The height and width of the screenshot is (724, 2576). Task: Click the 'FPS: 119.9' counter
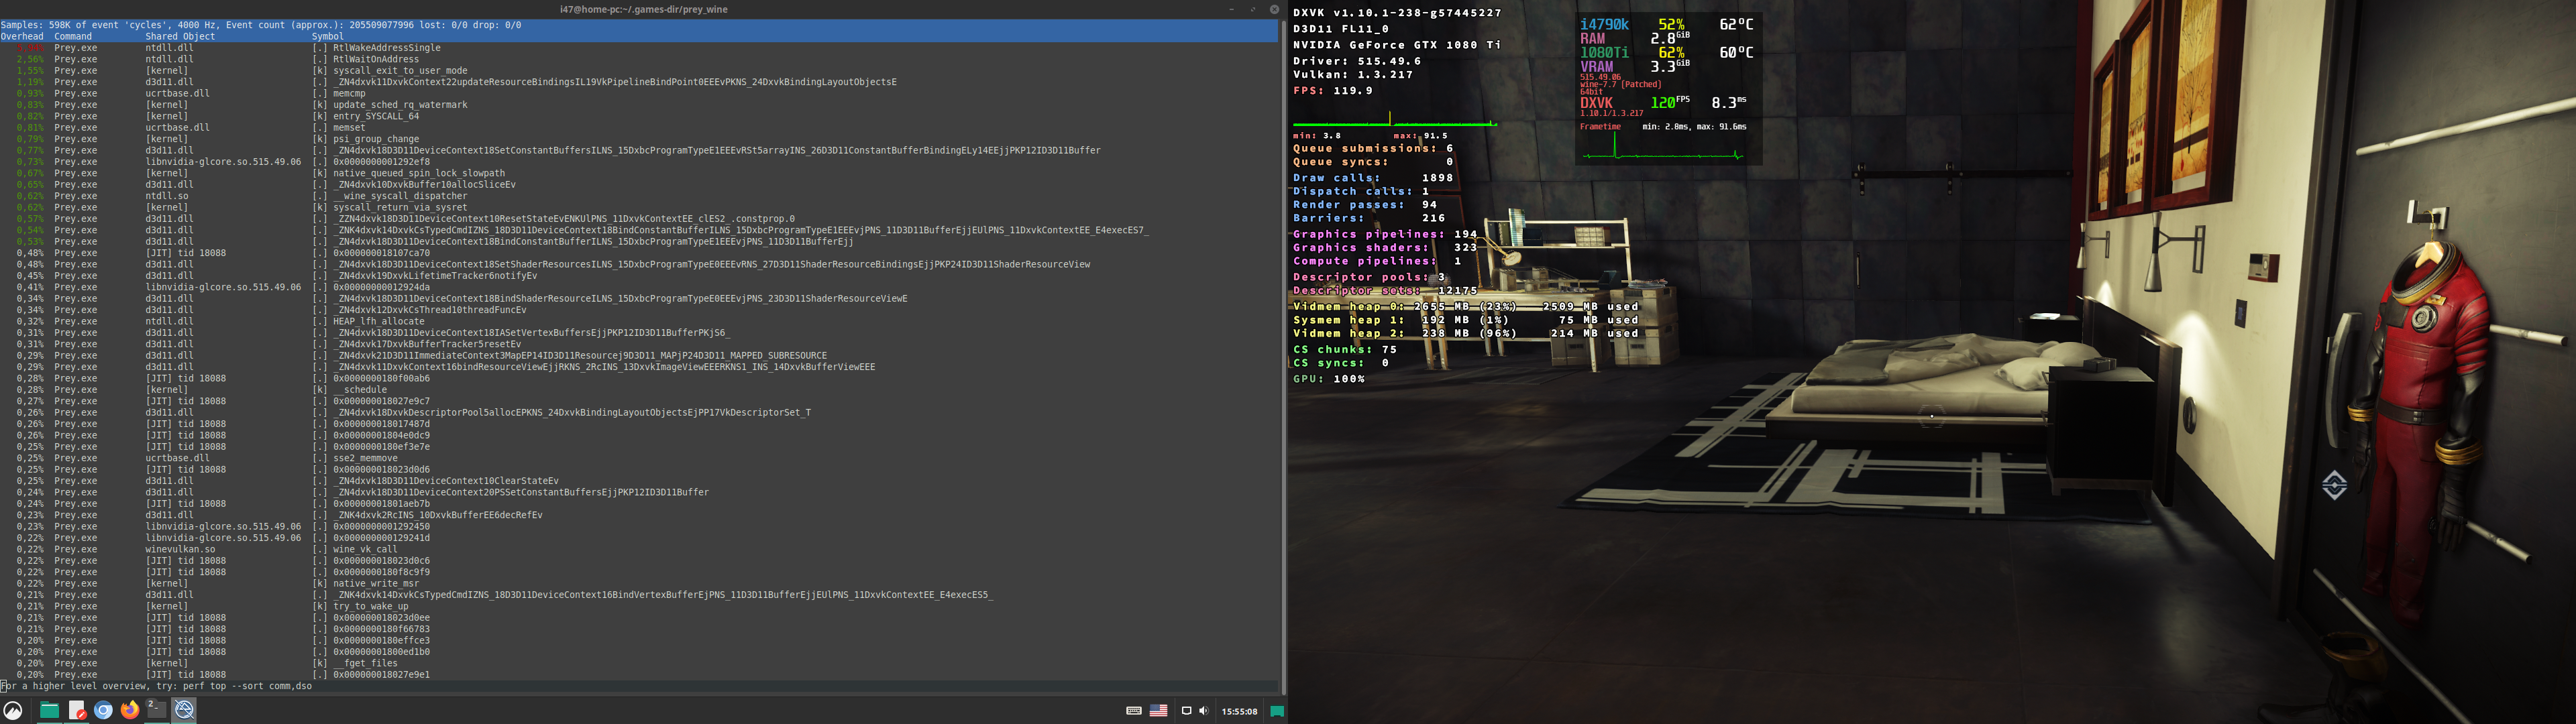1333,91
